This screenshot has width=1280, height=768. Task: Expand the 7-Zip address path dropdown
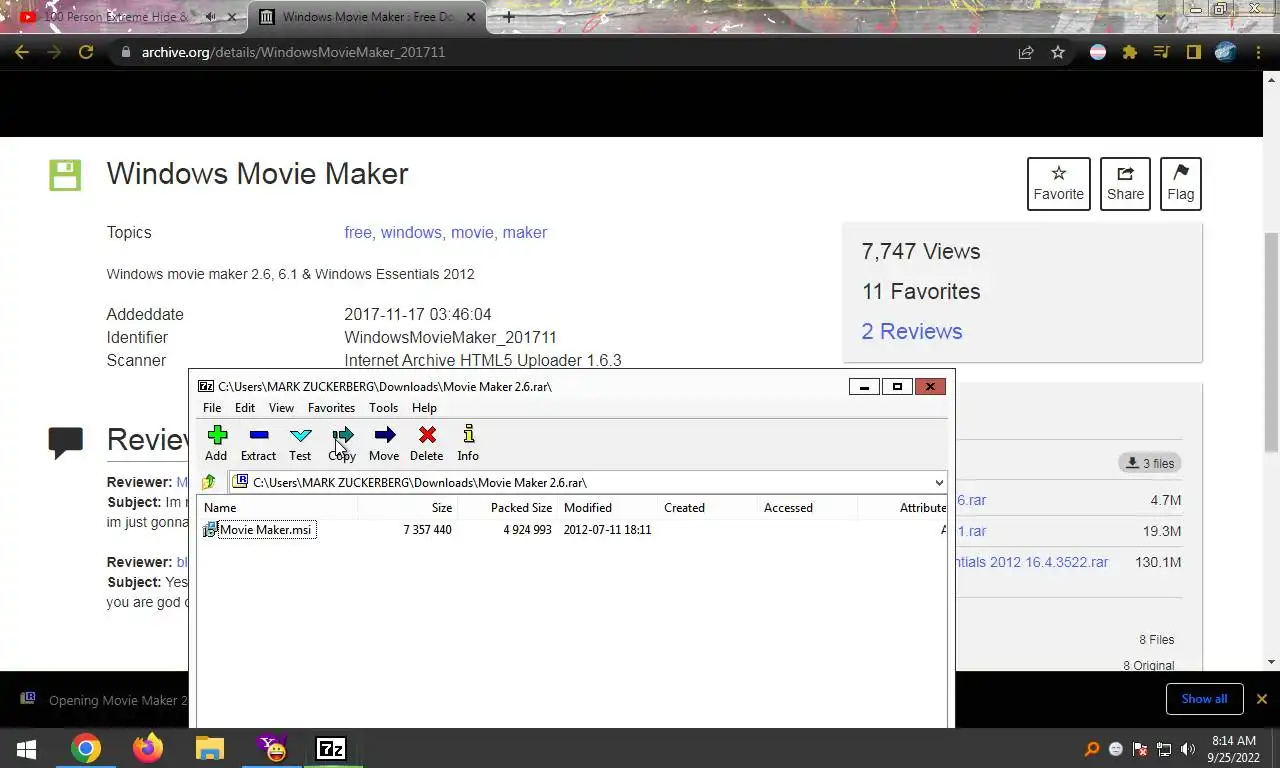(938, 483)
